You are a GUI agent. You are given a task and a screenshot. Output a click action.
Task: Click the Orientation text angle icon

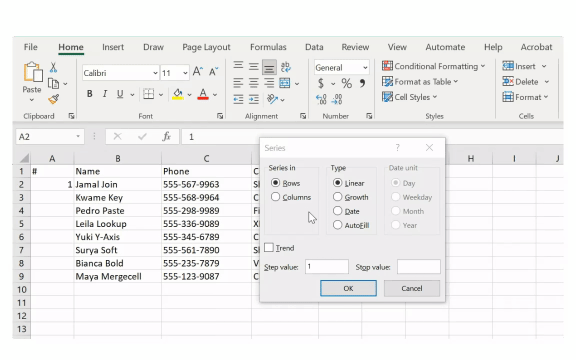[x=272, y=99]
